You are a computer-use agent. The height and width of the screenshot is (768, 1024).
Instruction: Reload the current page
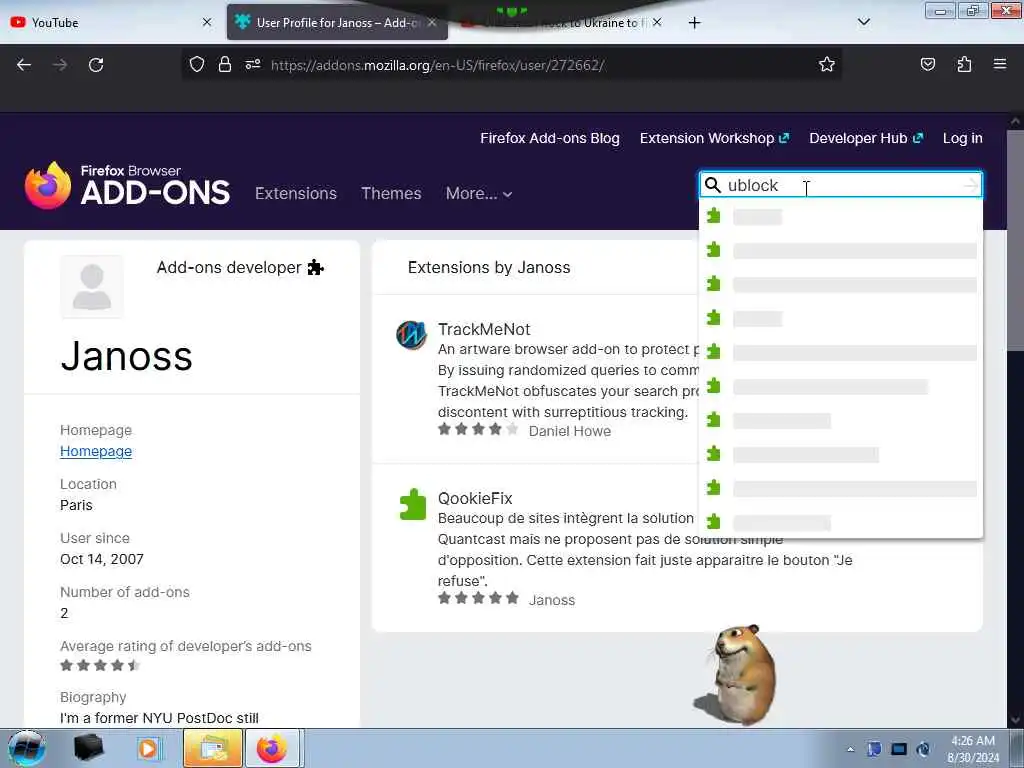pos(96,65)
